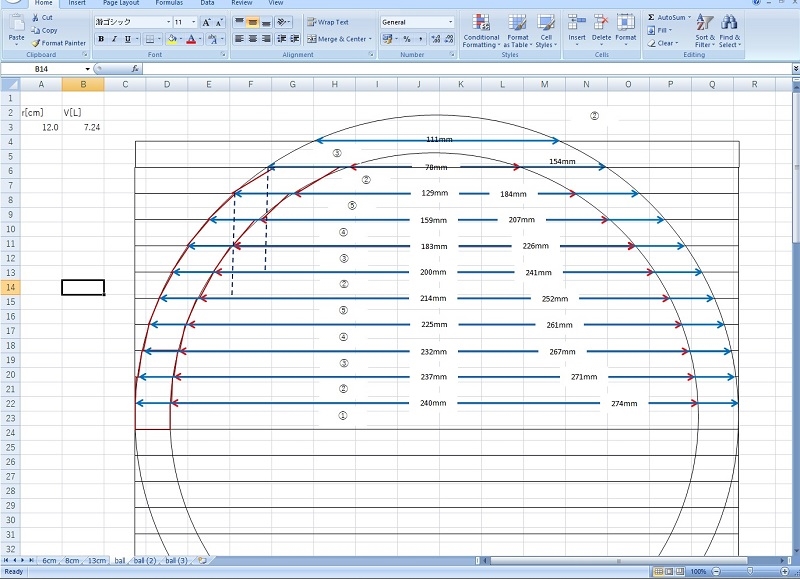Toggle italic formatting
Image resolution: width=800 pixels, height=579 pixels.
pyautogui.click(x=114, y=39)
